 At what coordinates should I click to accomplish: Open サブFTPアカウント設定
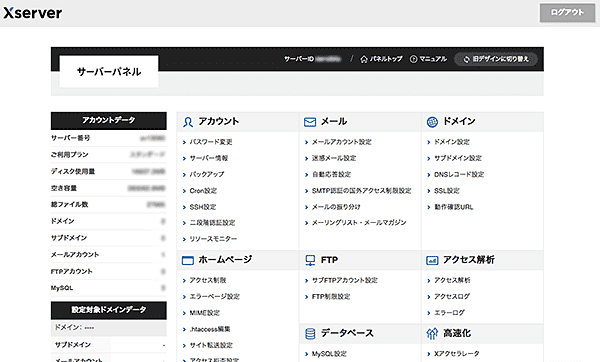tap(344, 280)
